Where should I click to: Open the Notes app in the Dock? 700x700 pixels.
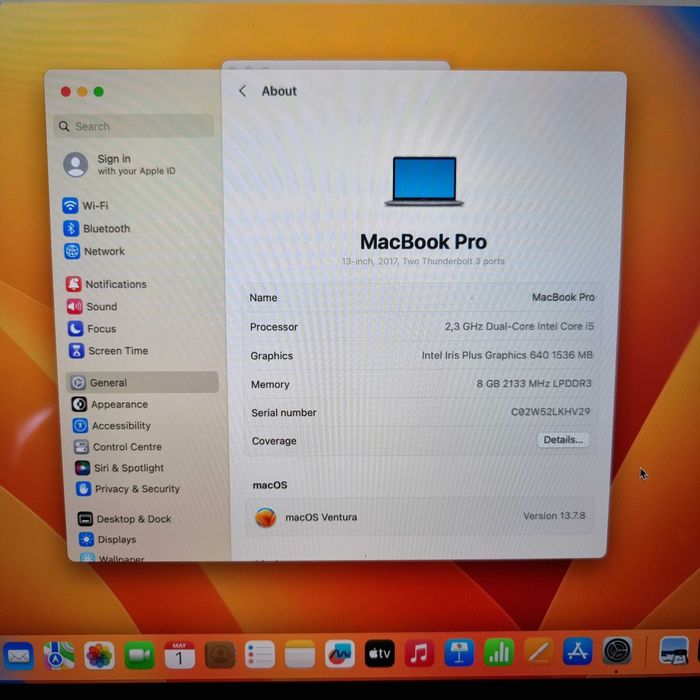(x=300, y=654)
